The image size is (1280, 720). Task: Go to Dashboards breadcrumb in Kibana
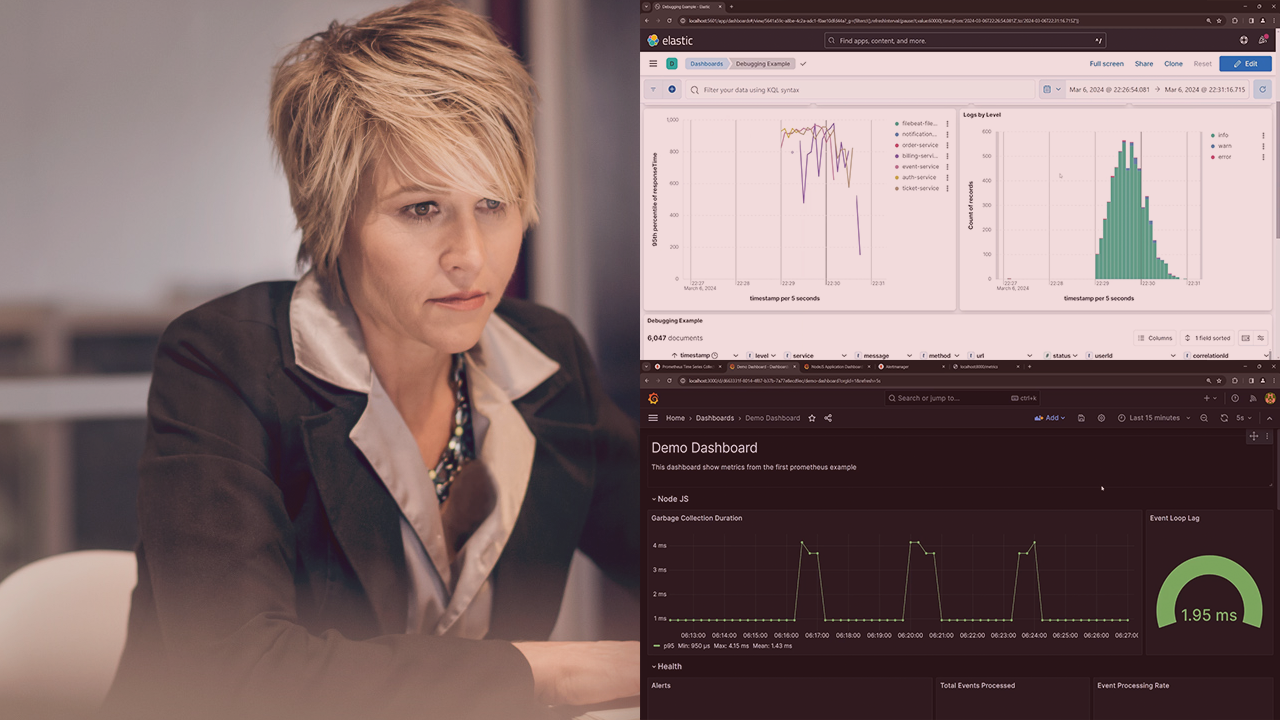tap(705, 64)
